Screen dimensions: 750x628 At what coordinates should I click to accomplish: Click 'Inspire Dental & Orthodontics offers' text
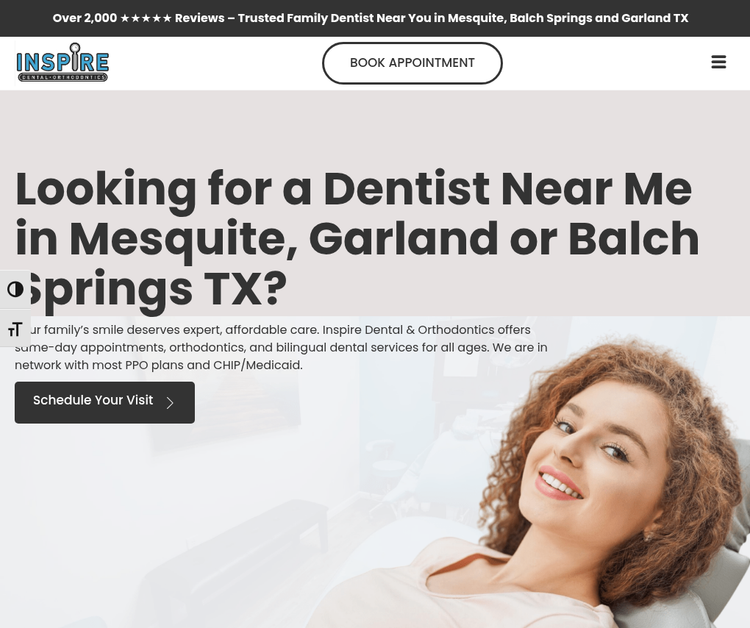pyautogui.click(x=426, y=330)
